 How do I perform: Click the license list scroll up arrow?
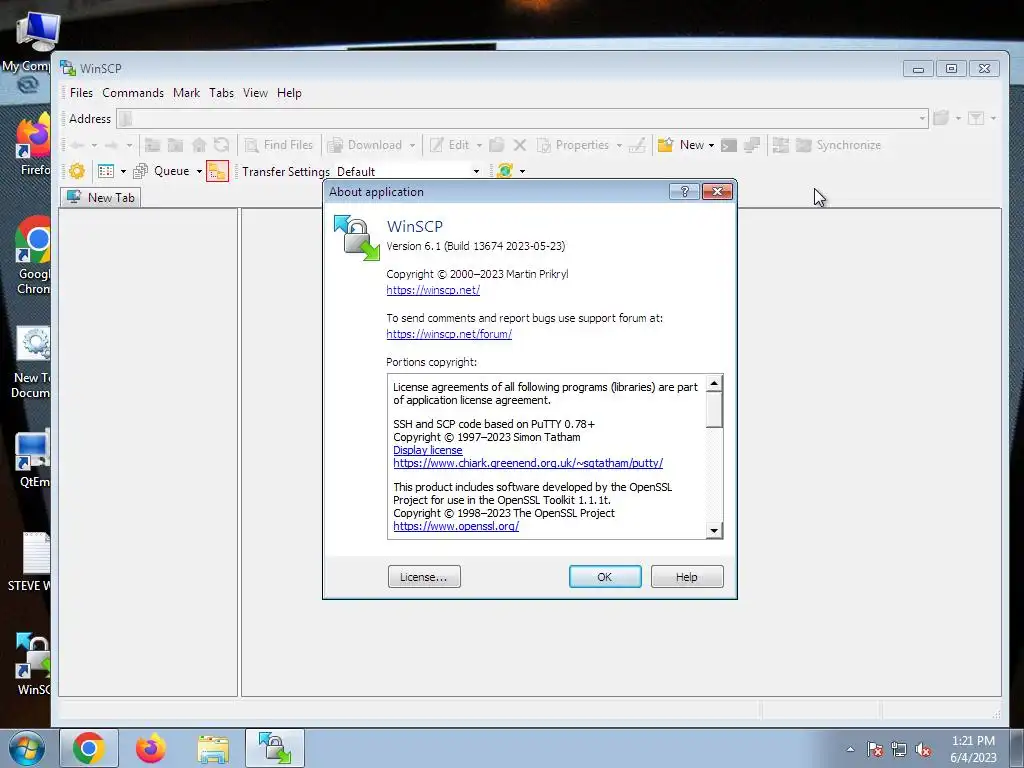point(714,383)
